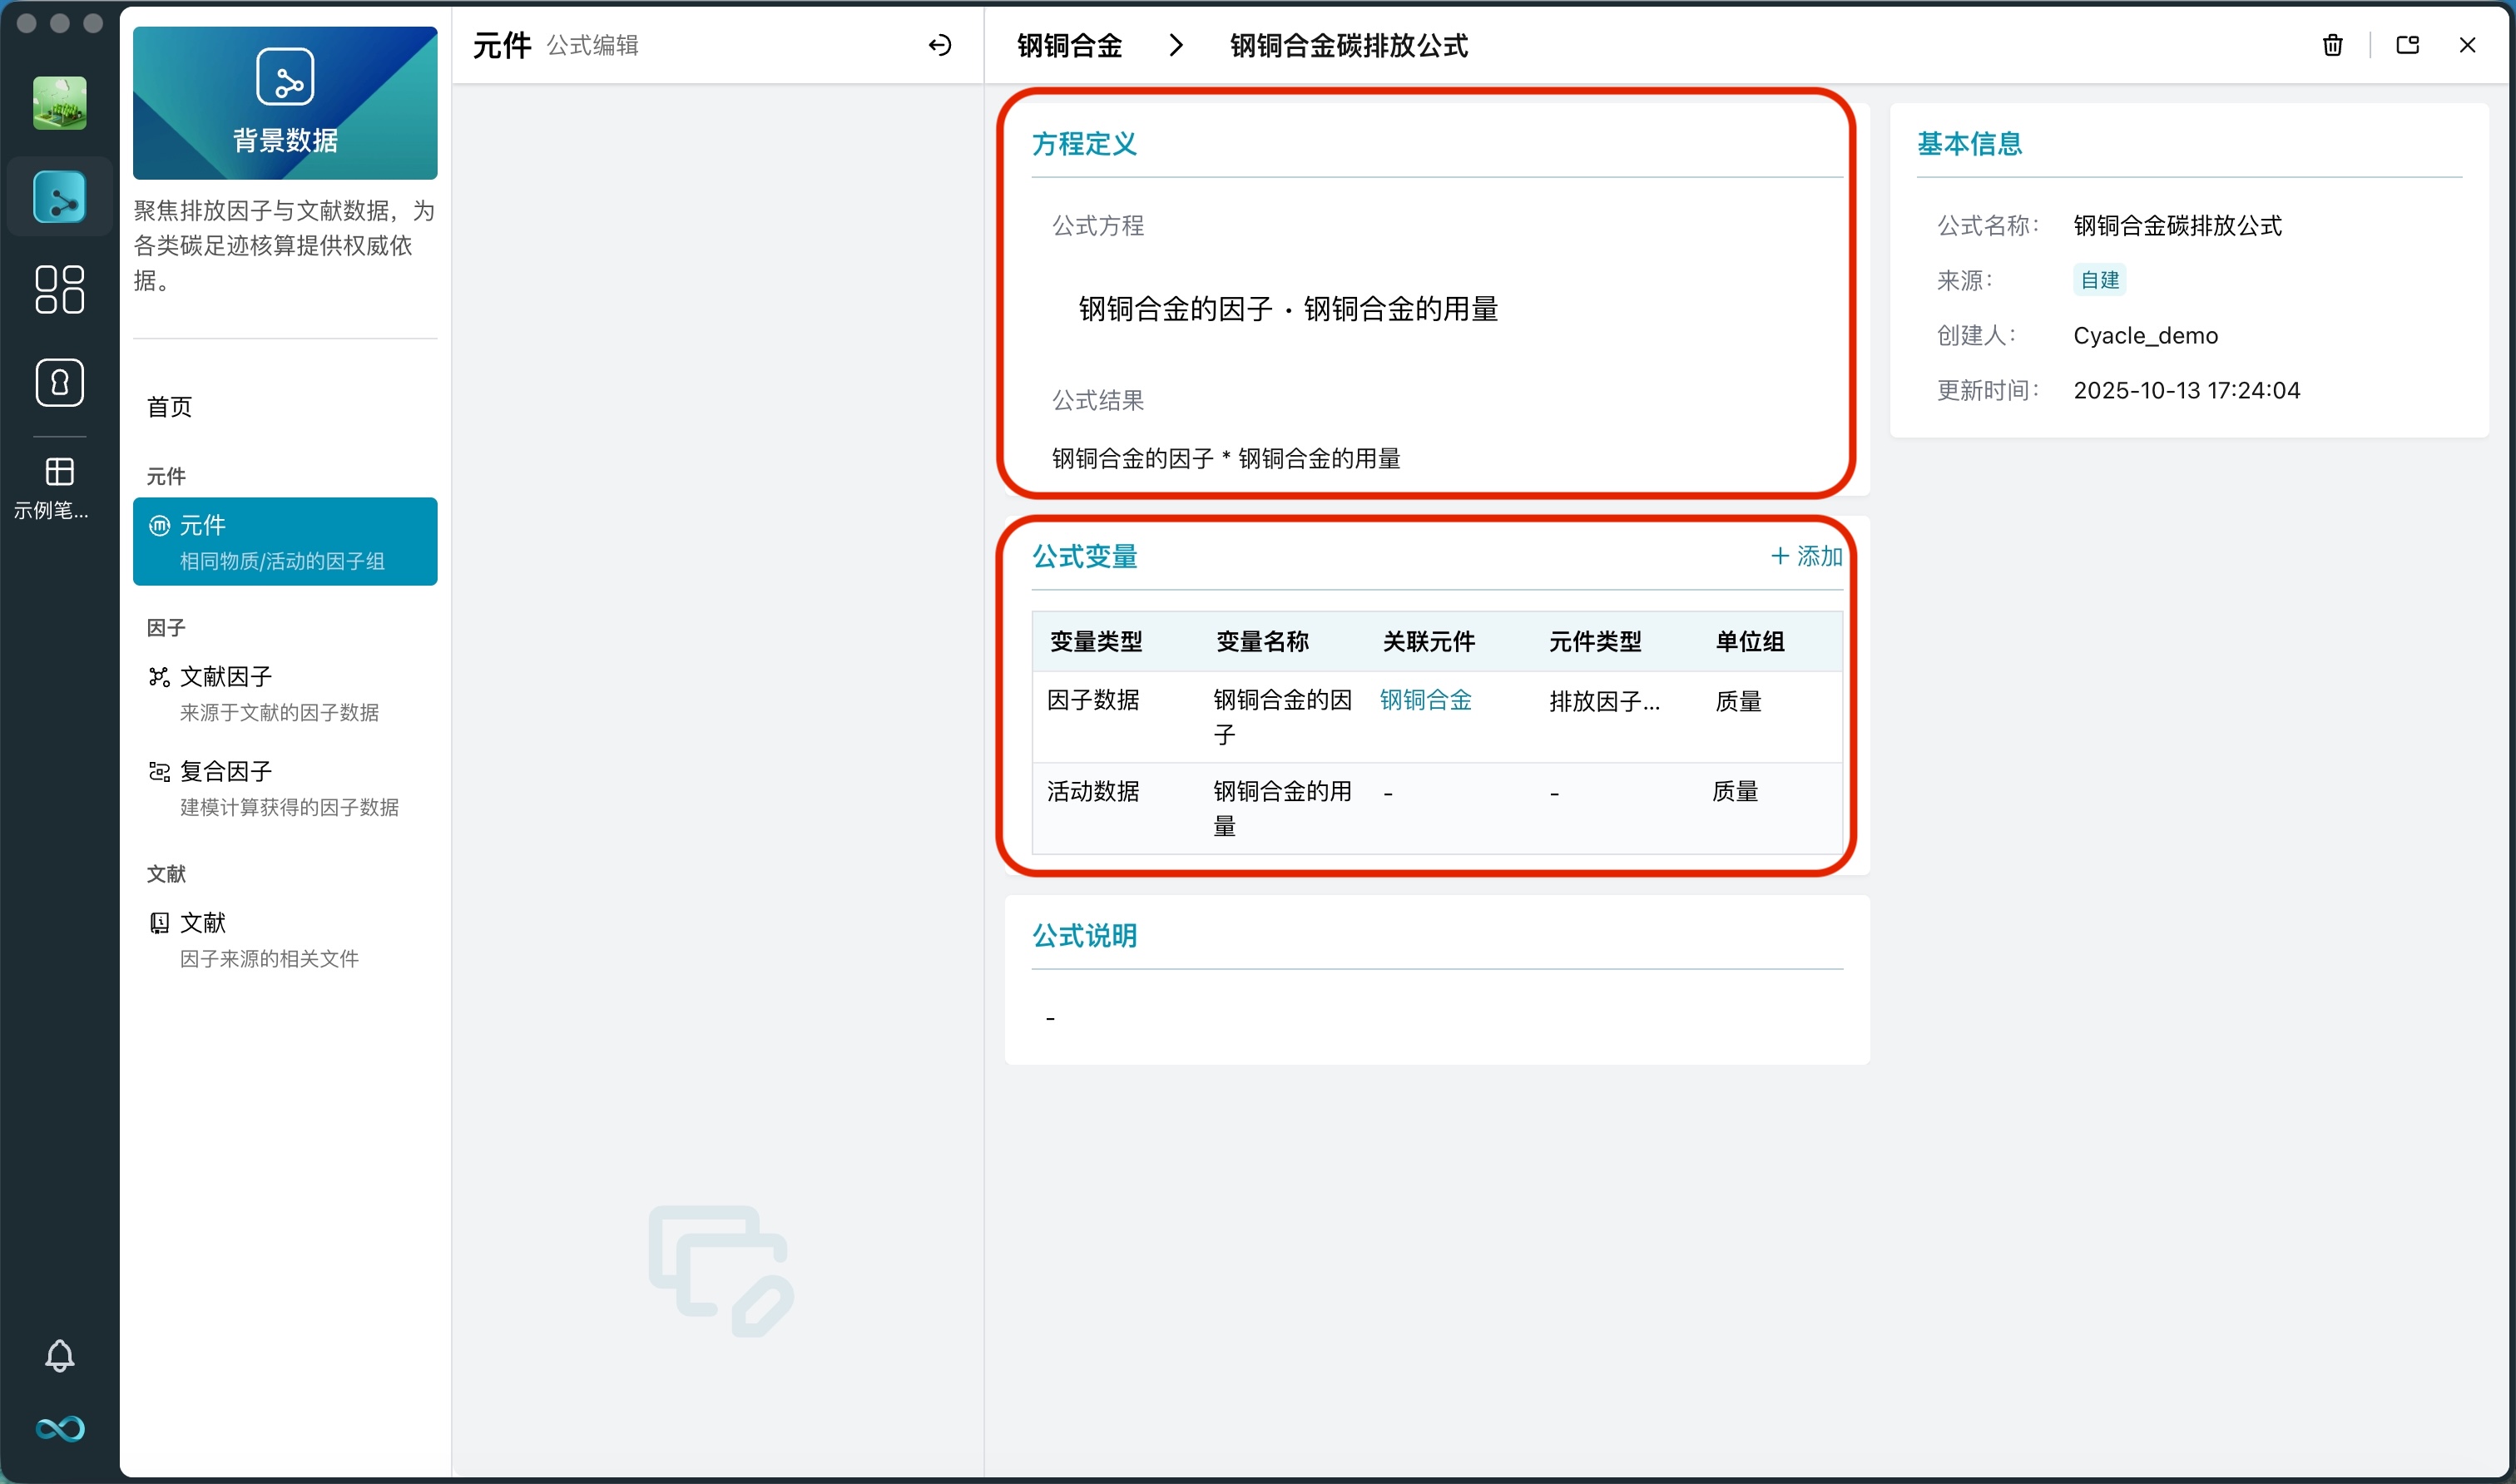Click the back arrow in the 公式编辑 header
This screenshot has height=1484, width=2516.
(938, 45)
